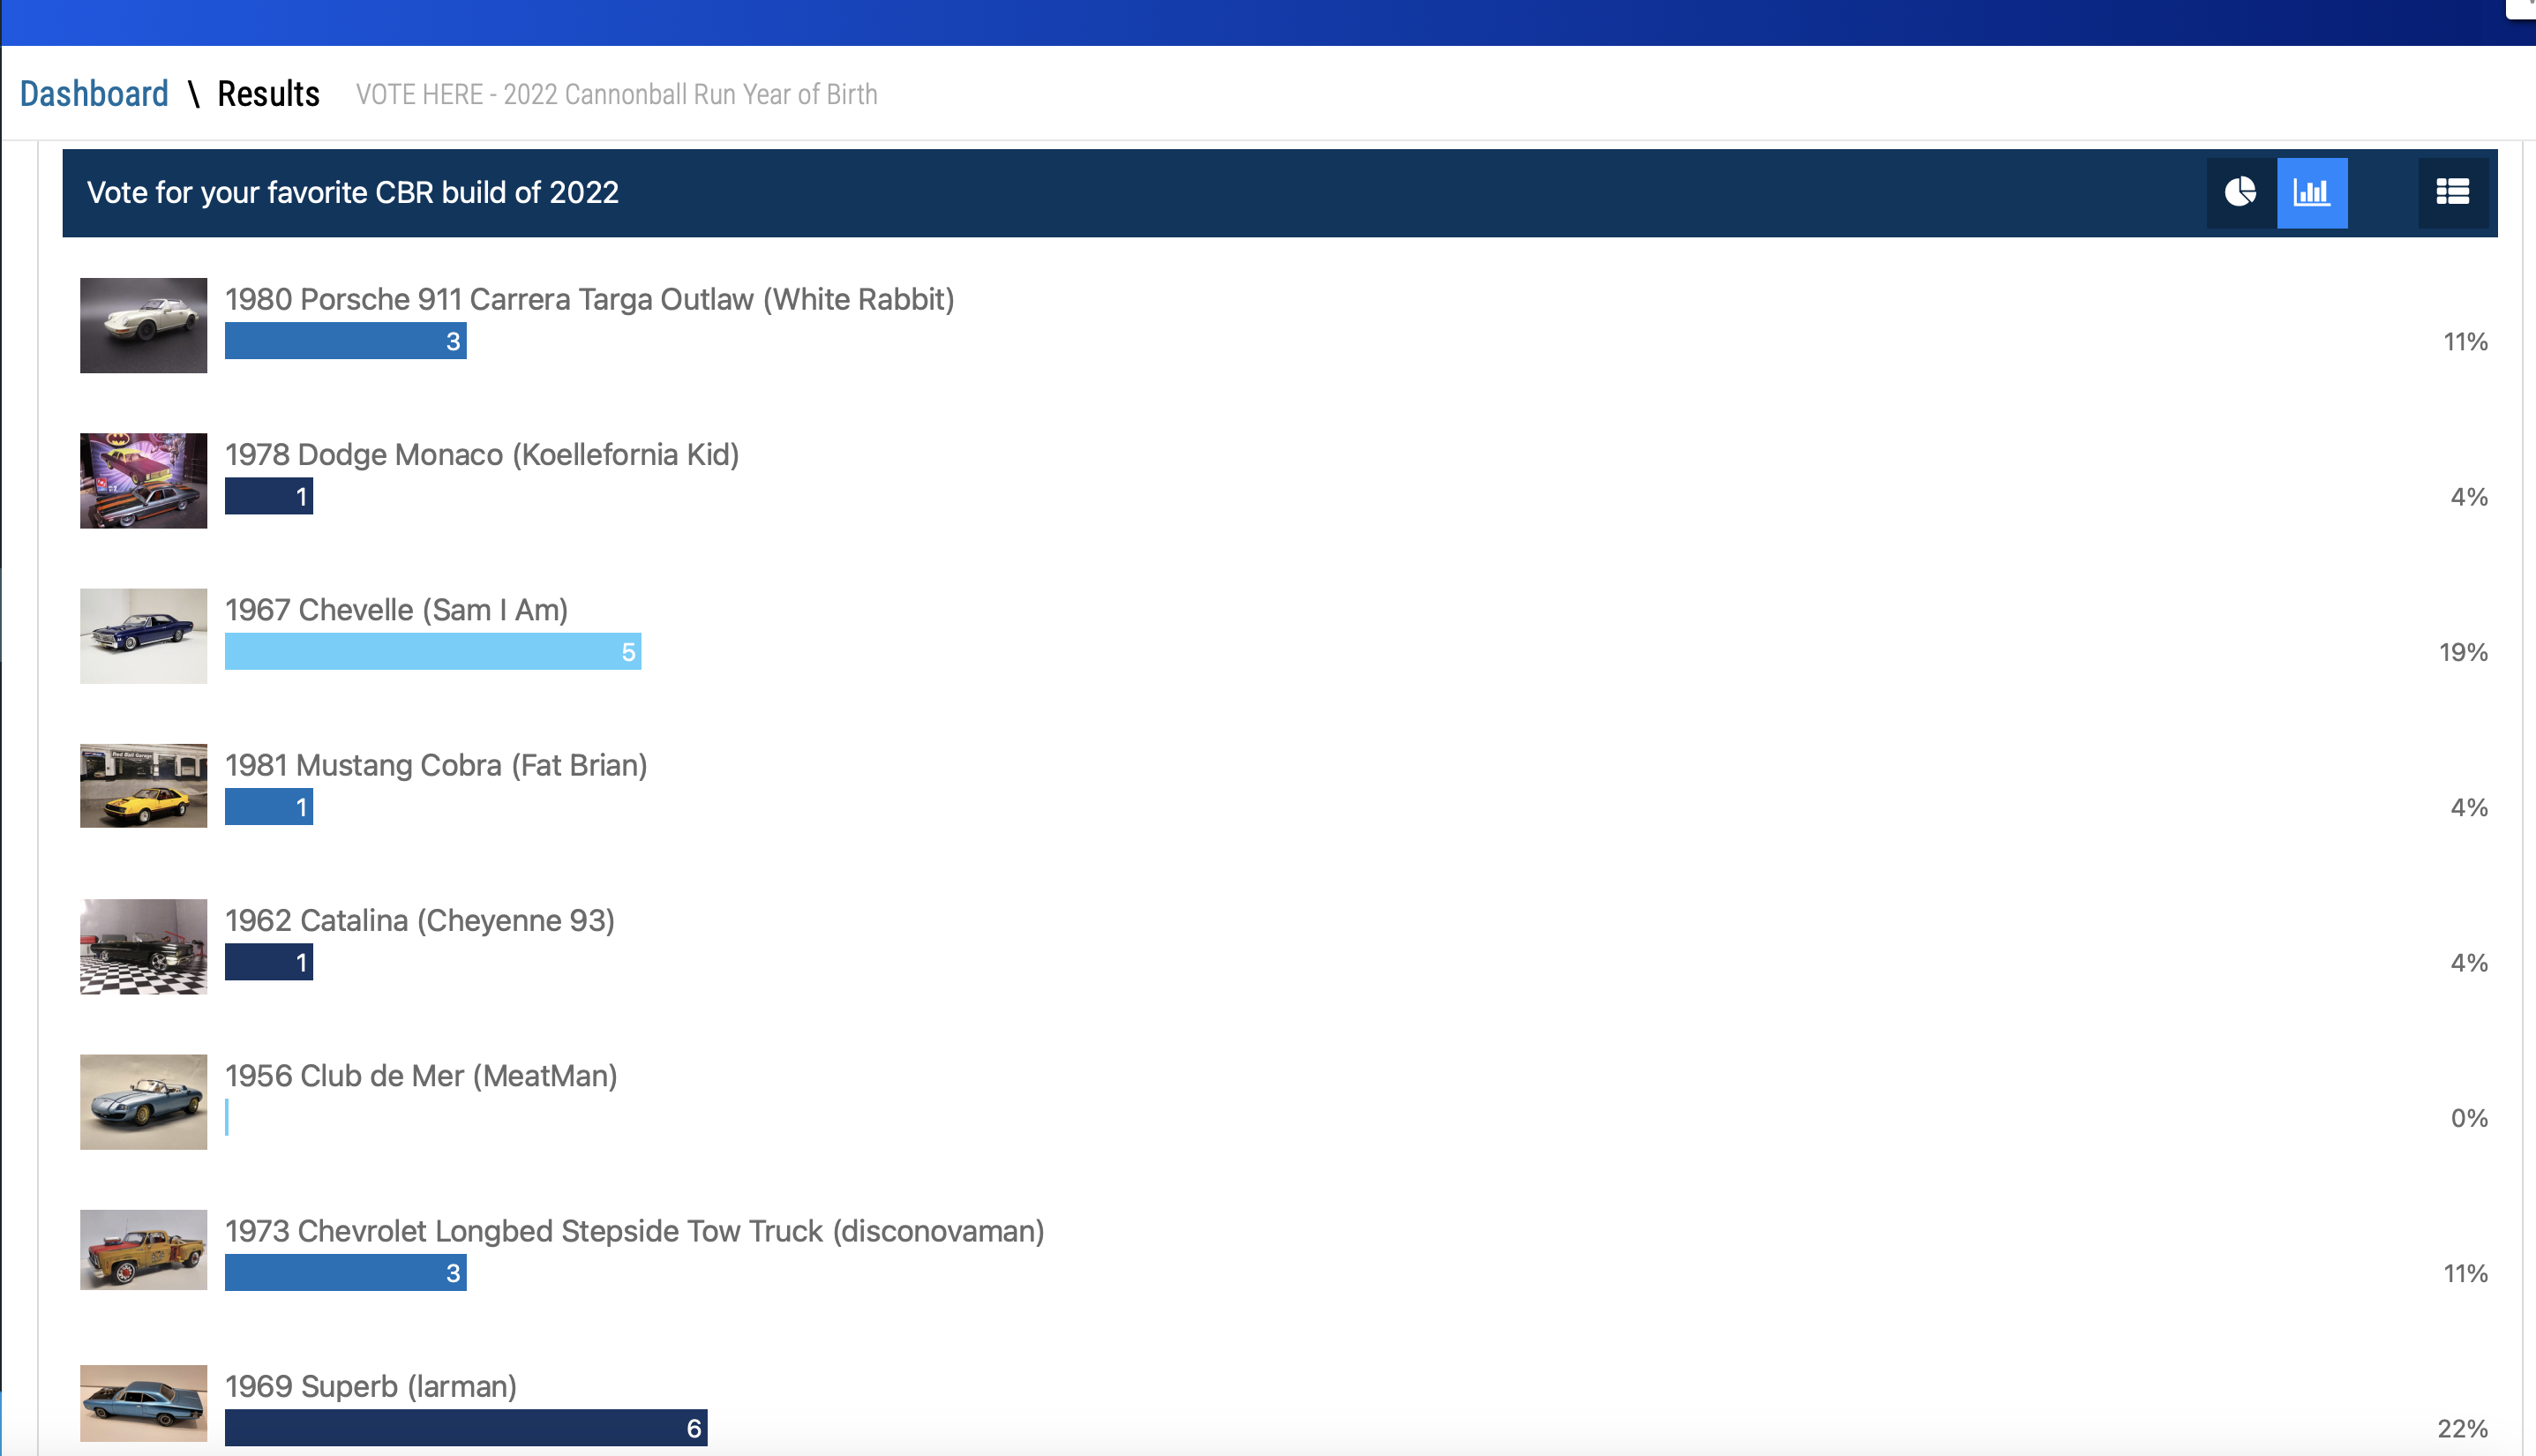Image resolution: width=2536 pixels, height=1456 pixels.
Task: Click the Club de Mer empty zero-vote bar
Action: pyautogui.click(x=227, y=1118)
